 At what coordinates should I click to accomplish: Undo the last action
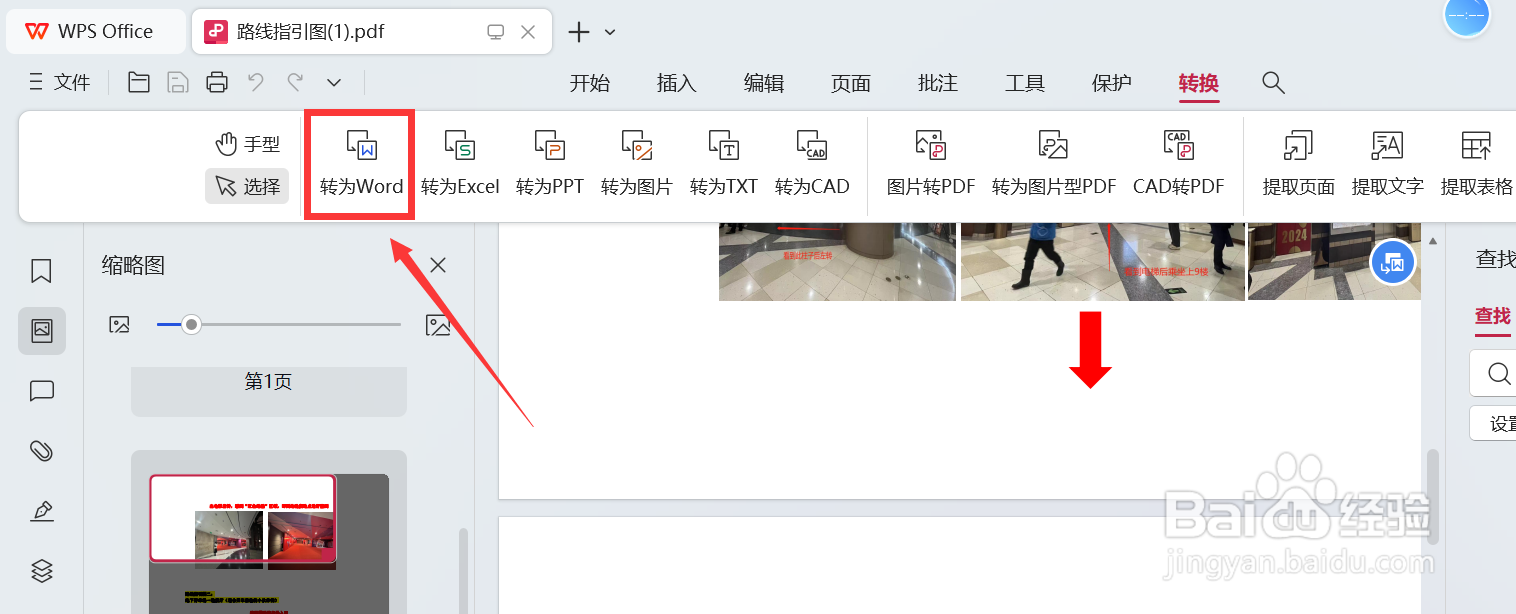coord(256,82)
